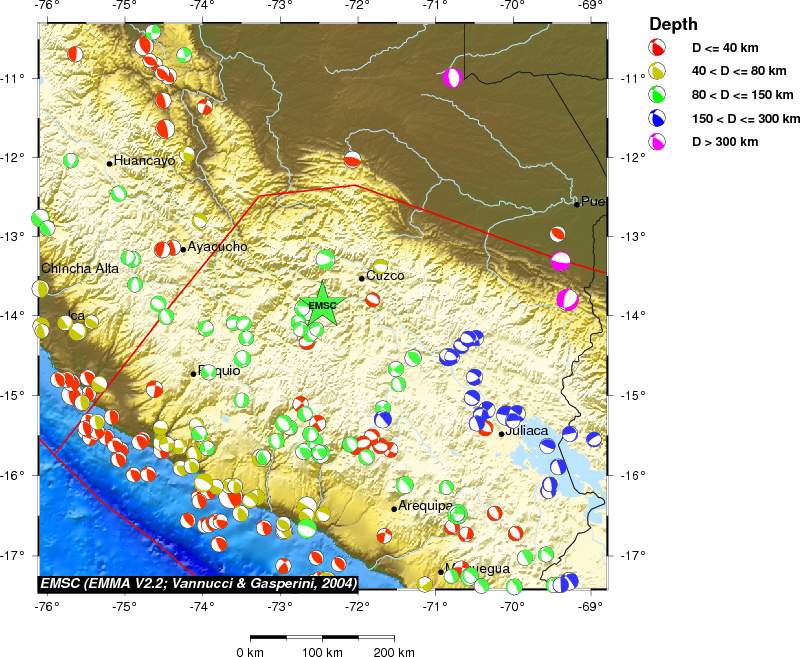Select the Cuzco city marker dot

coord(361,278)
